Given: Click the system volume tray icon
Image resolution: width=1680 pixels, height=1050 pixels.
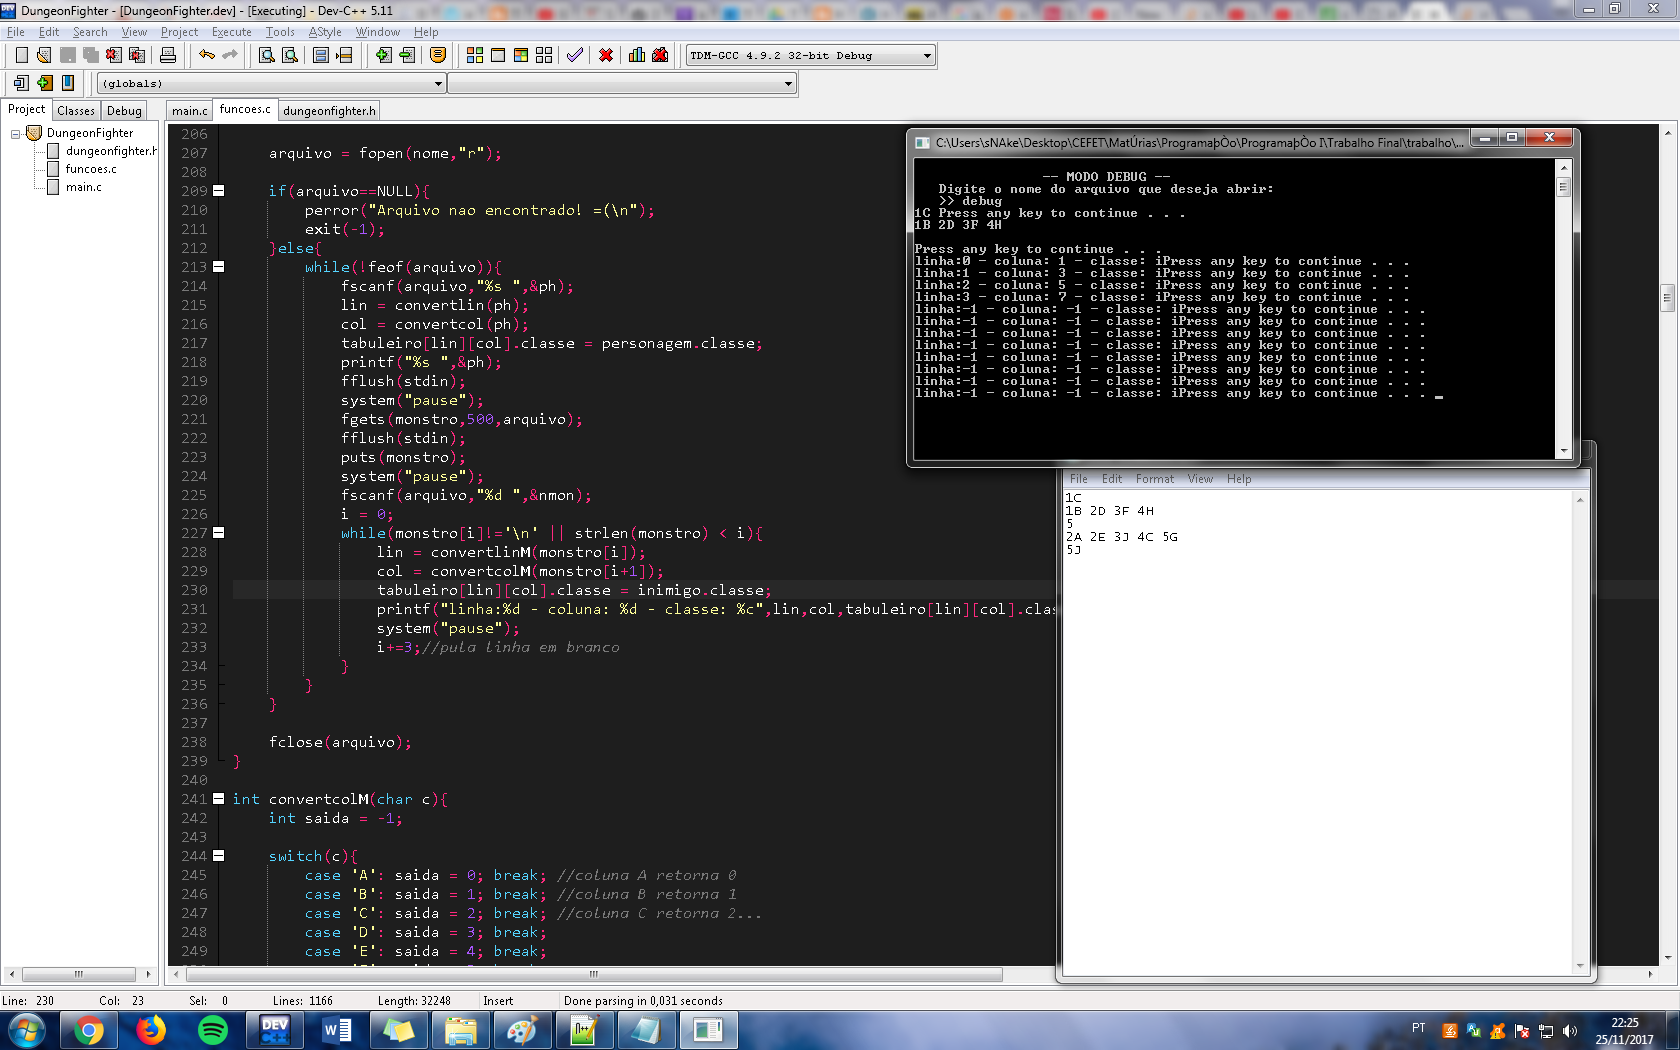Looking at the screenshot, I should click(1570, 1031).
